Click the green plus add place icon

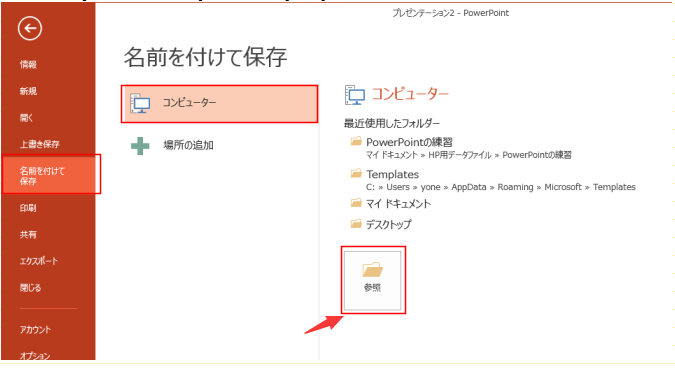click(140, 146)
